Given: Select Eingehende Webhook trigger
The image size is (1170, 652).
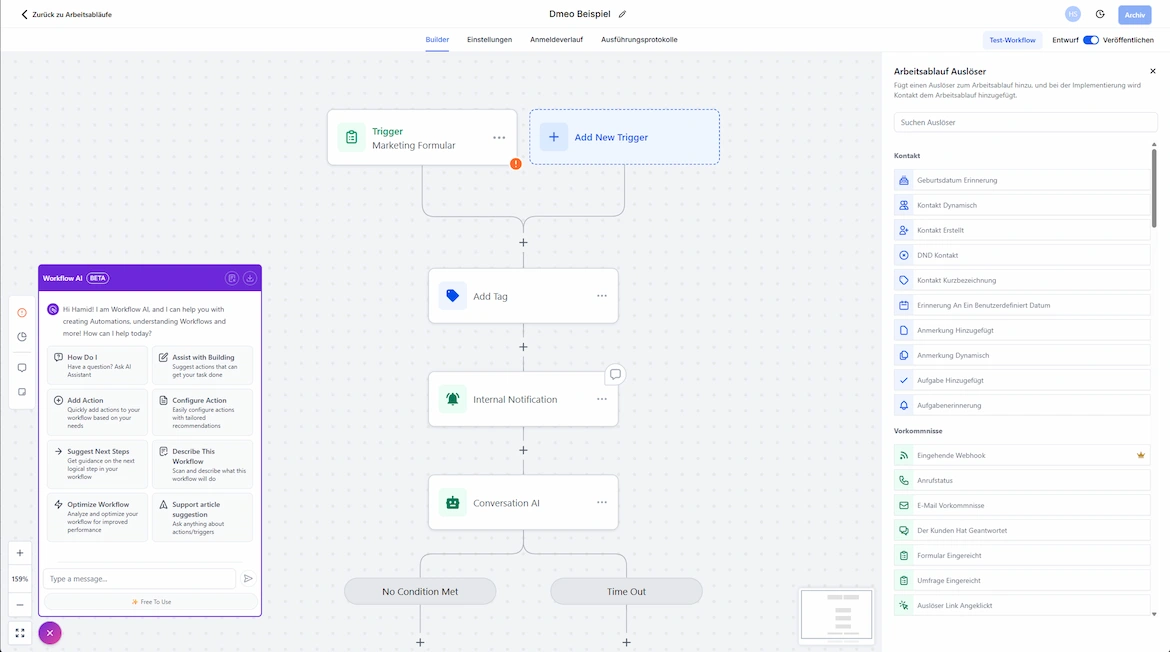Looking at the screenshot, I should (1022, 456).
